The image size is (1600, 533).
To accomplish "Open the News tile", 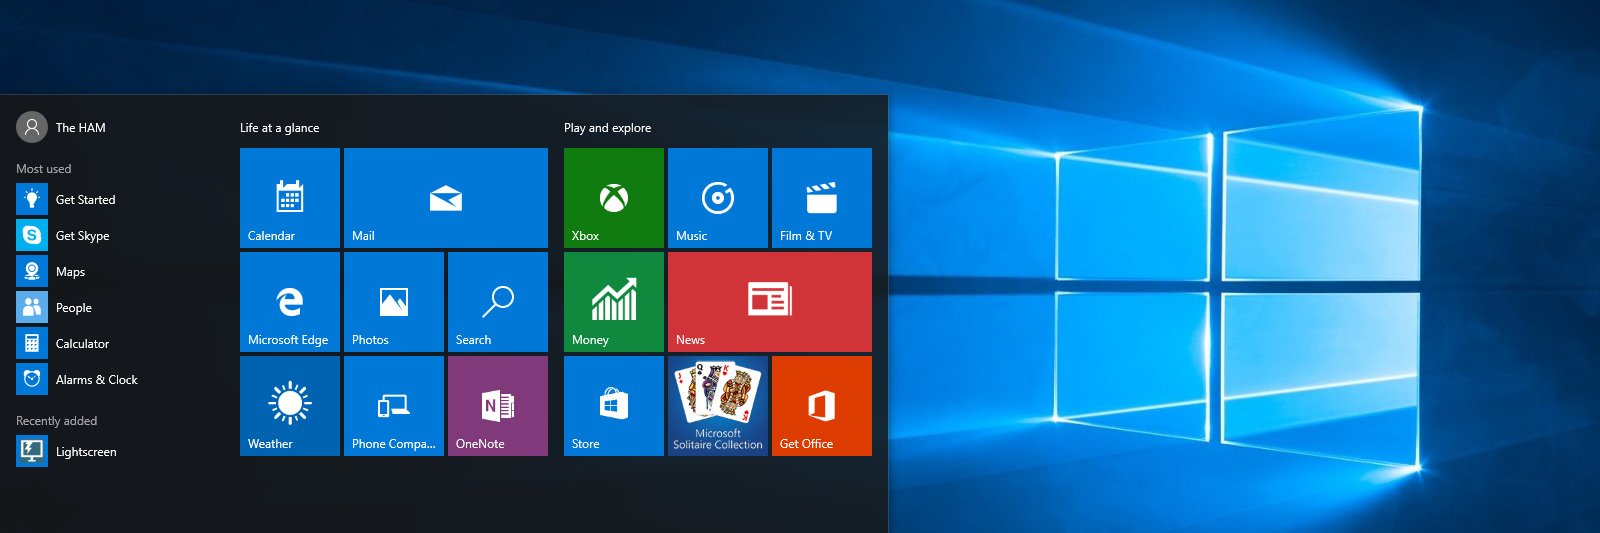I will point(770,302).
